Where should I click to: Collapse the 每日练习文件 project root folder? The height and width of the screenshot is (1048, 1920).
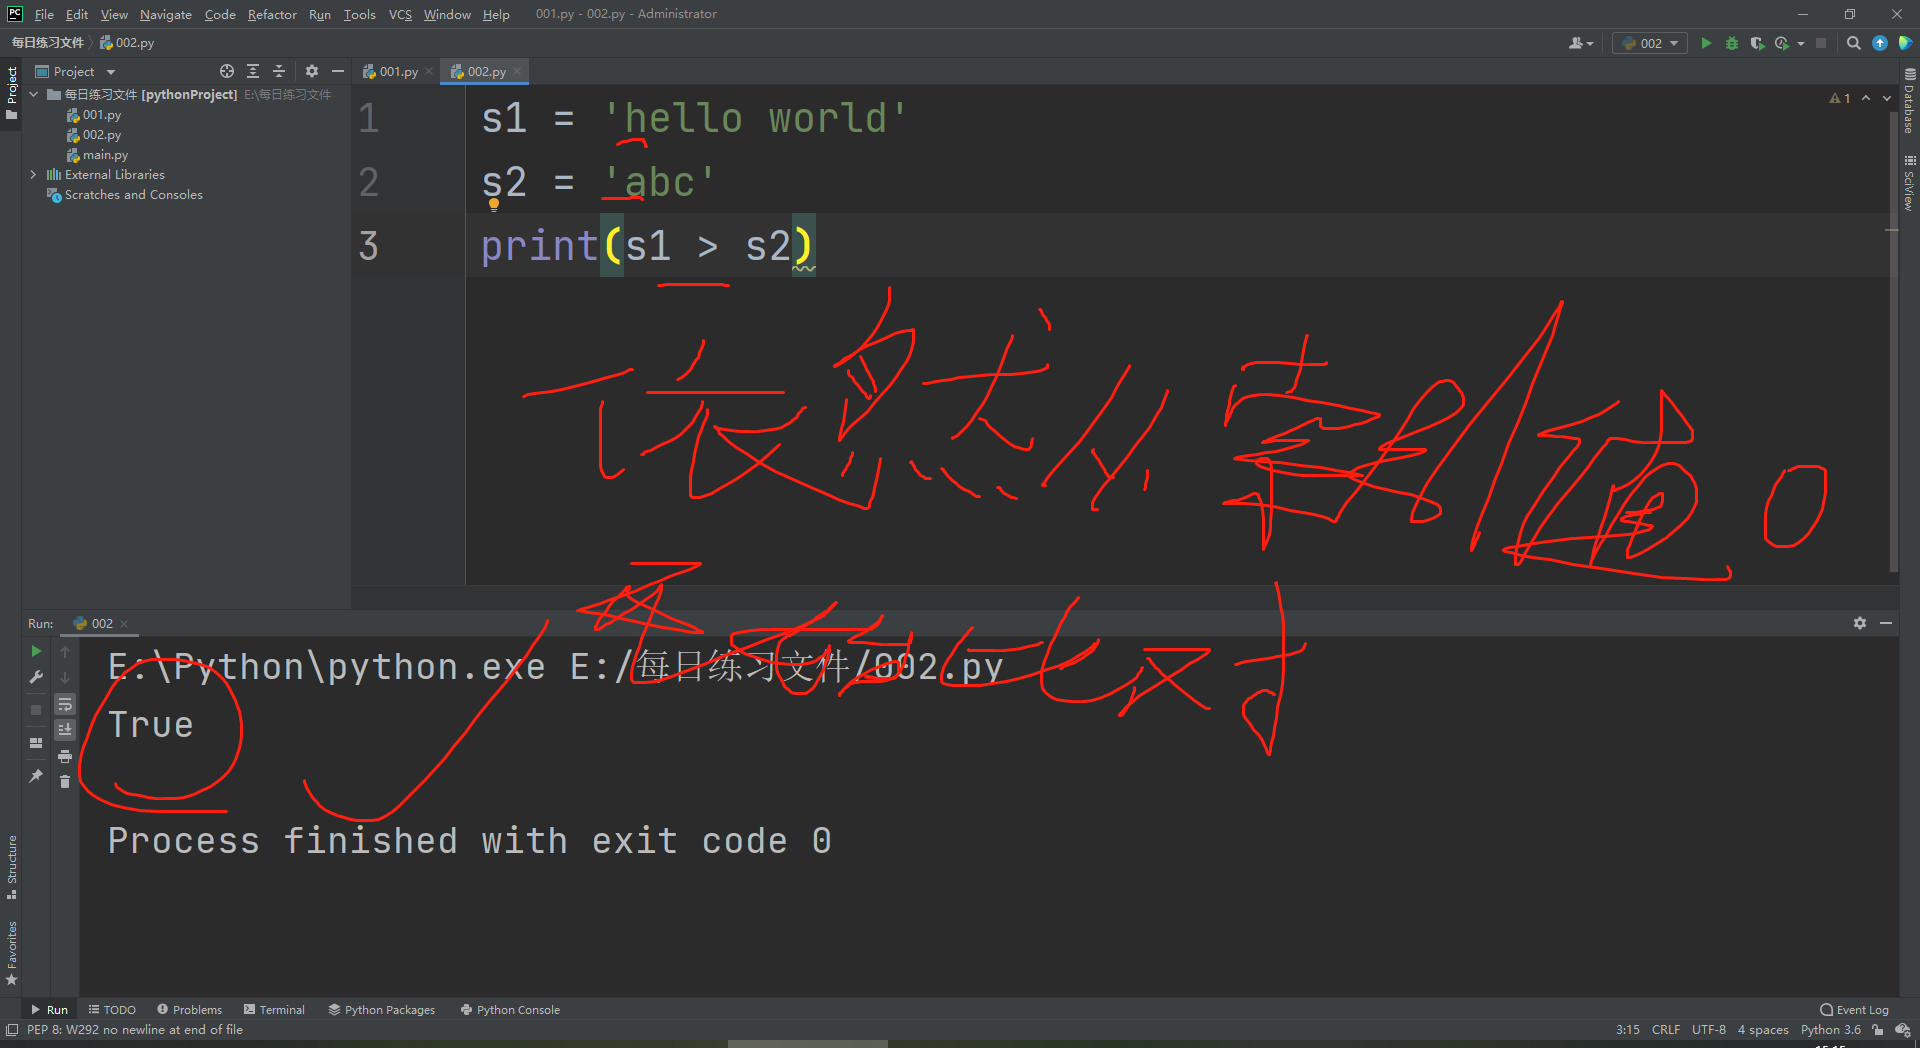[x=34, y=94]
